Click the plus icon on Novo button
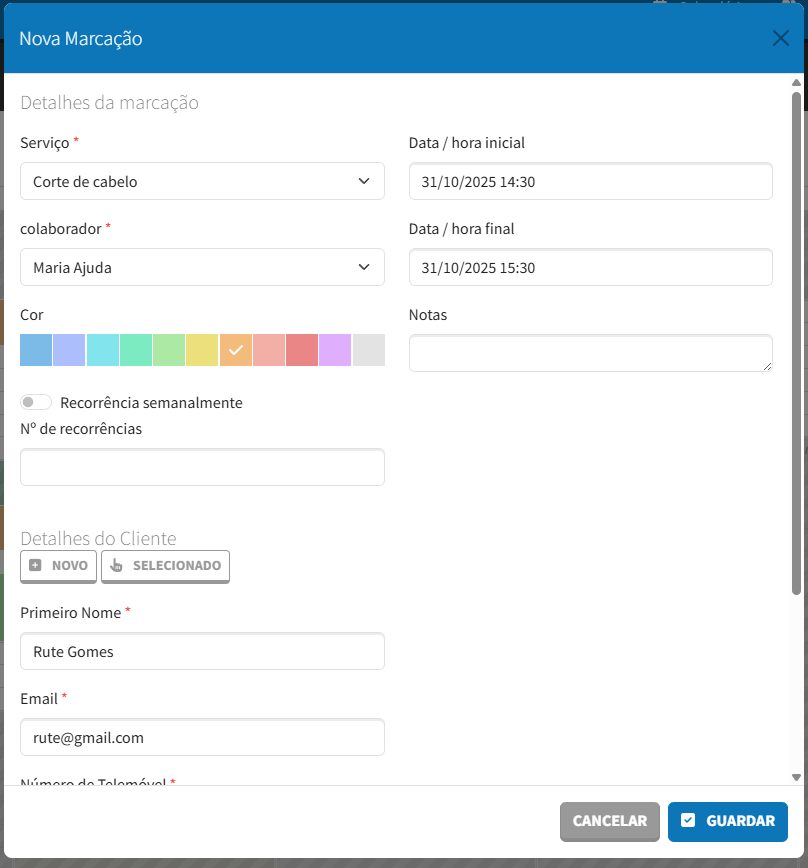This screenshot has height=868, width=808. (x=36, y=565)
